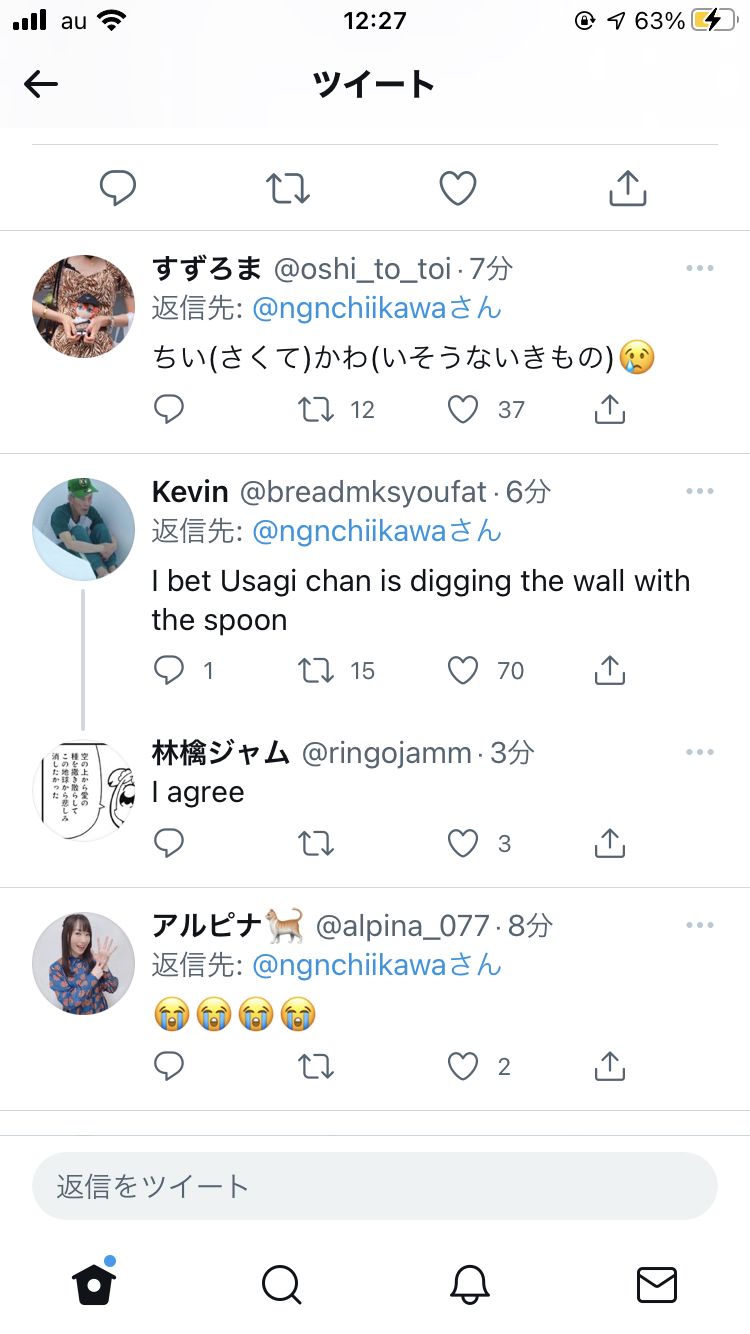
Task: Open @ngnchiikawa link in アルピナ's reply
Action: pyautogui.click(x=349, y=965)
